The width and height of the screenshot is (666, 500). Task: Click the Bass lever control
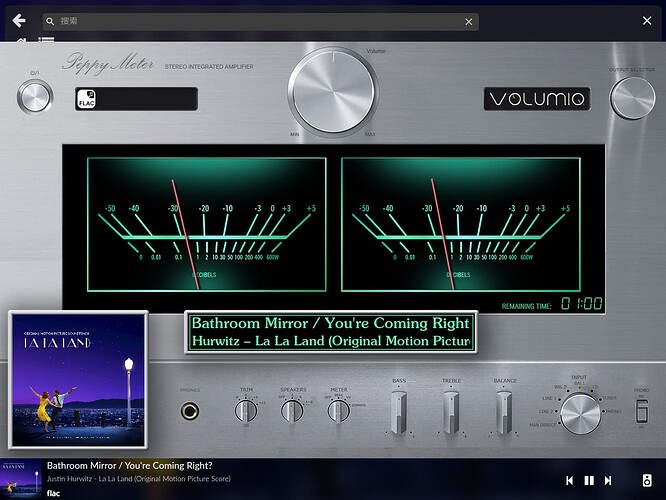[398, 412]
